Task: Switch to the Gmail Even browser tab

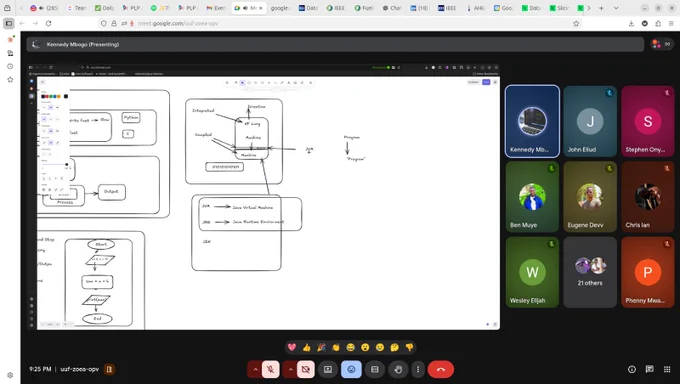Action: click(216, 8)
